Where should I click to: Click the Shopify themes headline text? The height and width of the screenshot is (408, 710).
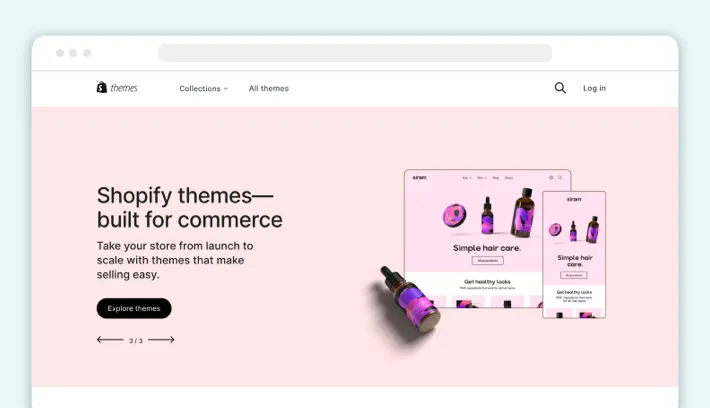(189, 207)
